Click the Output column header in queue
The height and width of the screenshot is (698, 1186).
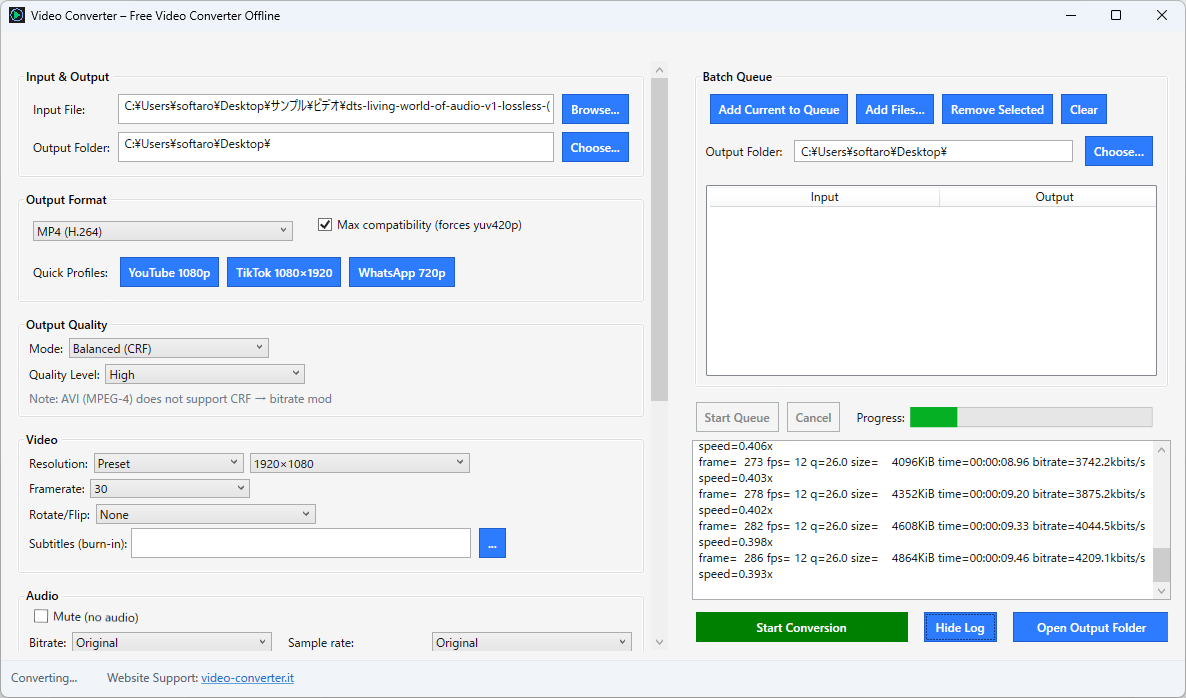(x=1054, y=197)
